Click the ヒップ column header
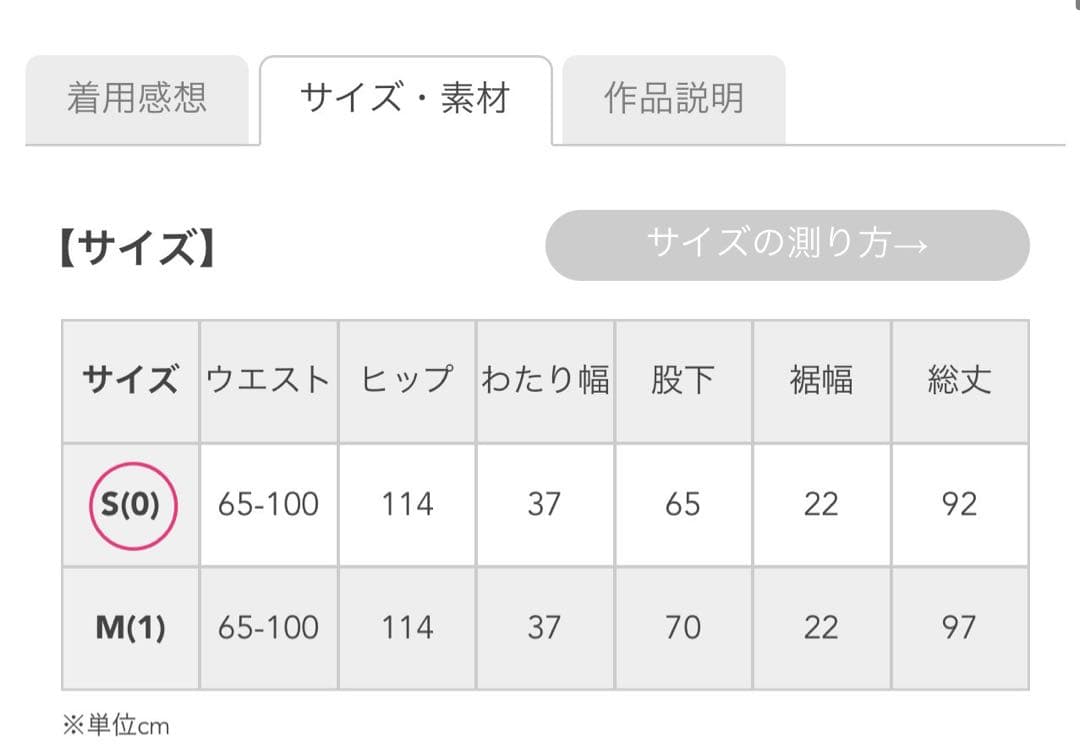The image size is (1080, 749). tap(405, 380)
